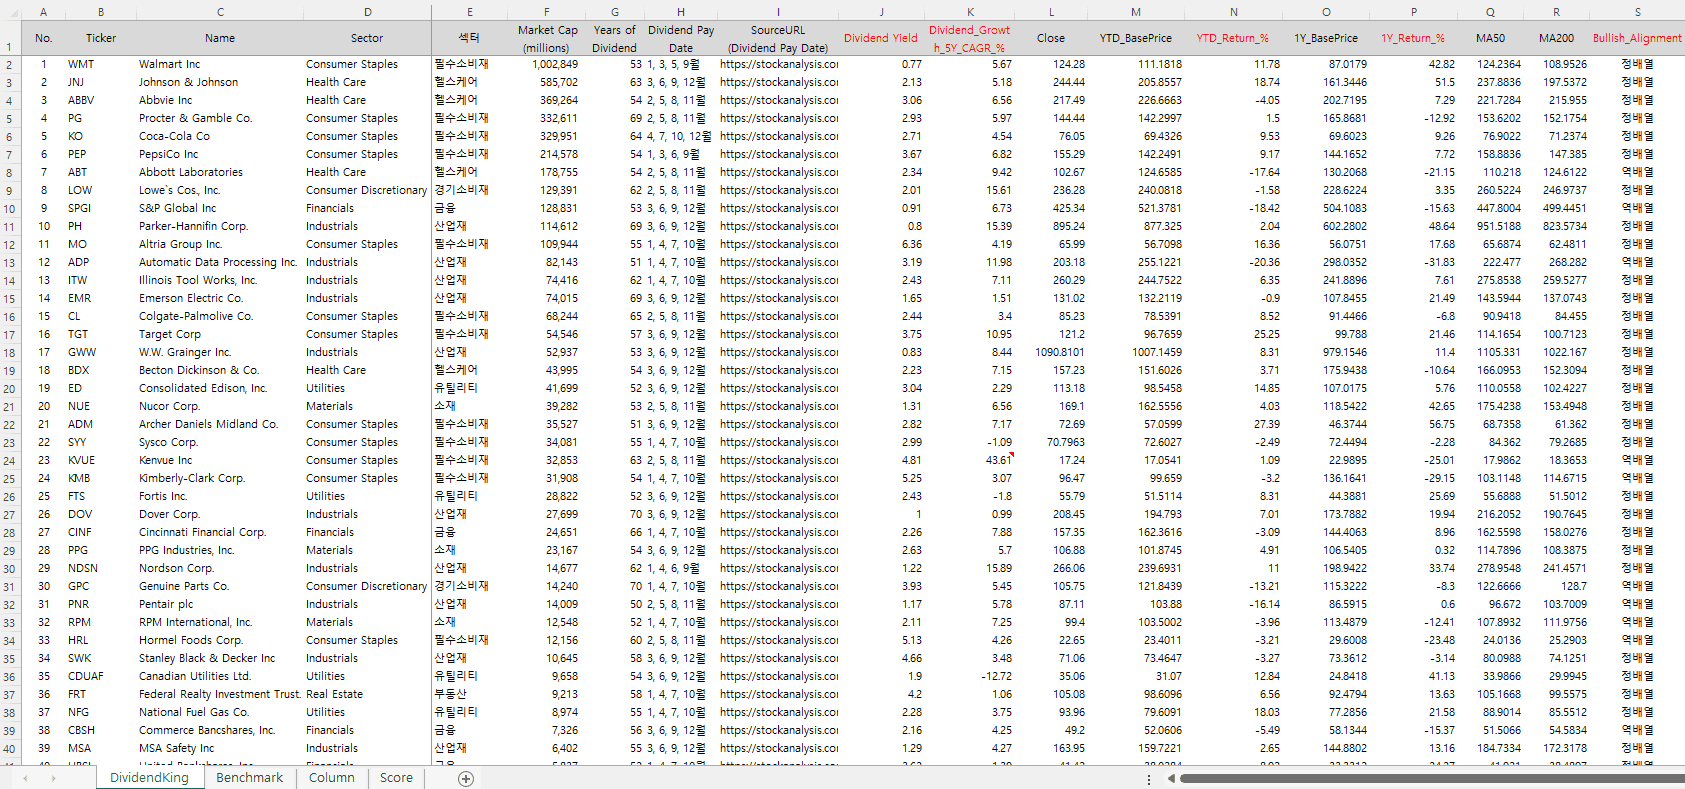Click the Dividend Yield header cell

pos(880,38)
